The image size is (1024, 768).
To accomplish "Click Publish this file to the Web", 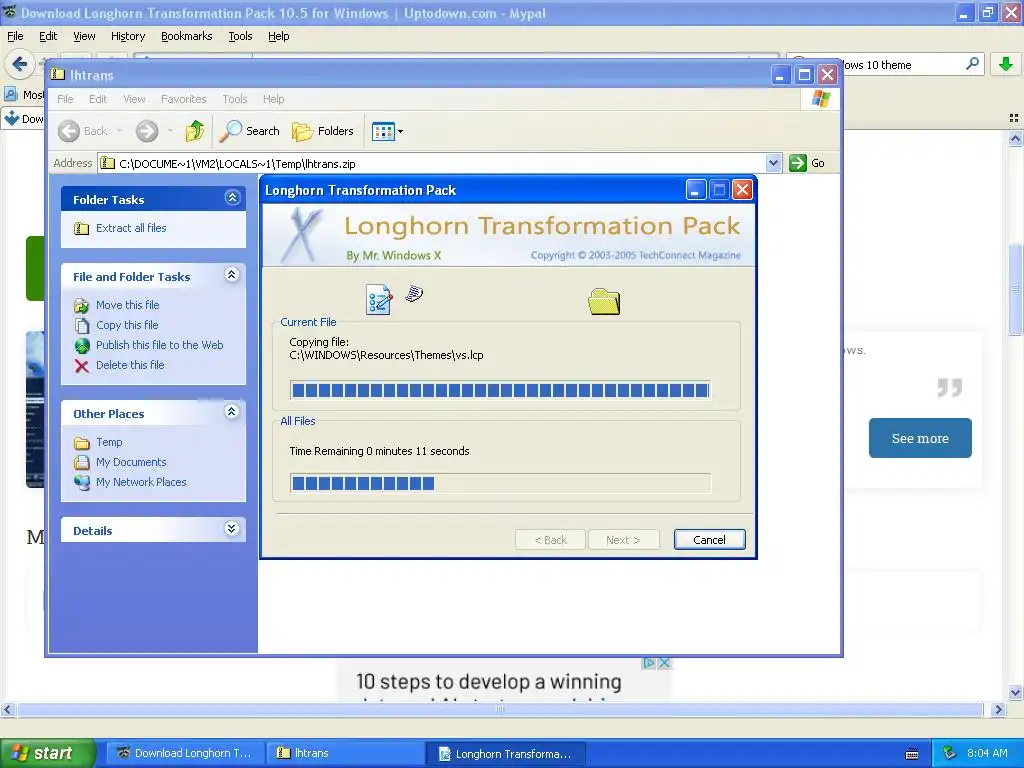I will [159, 345].
